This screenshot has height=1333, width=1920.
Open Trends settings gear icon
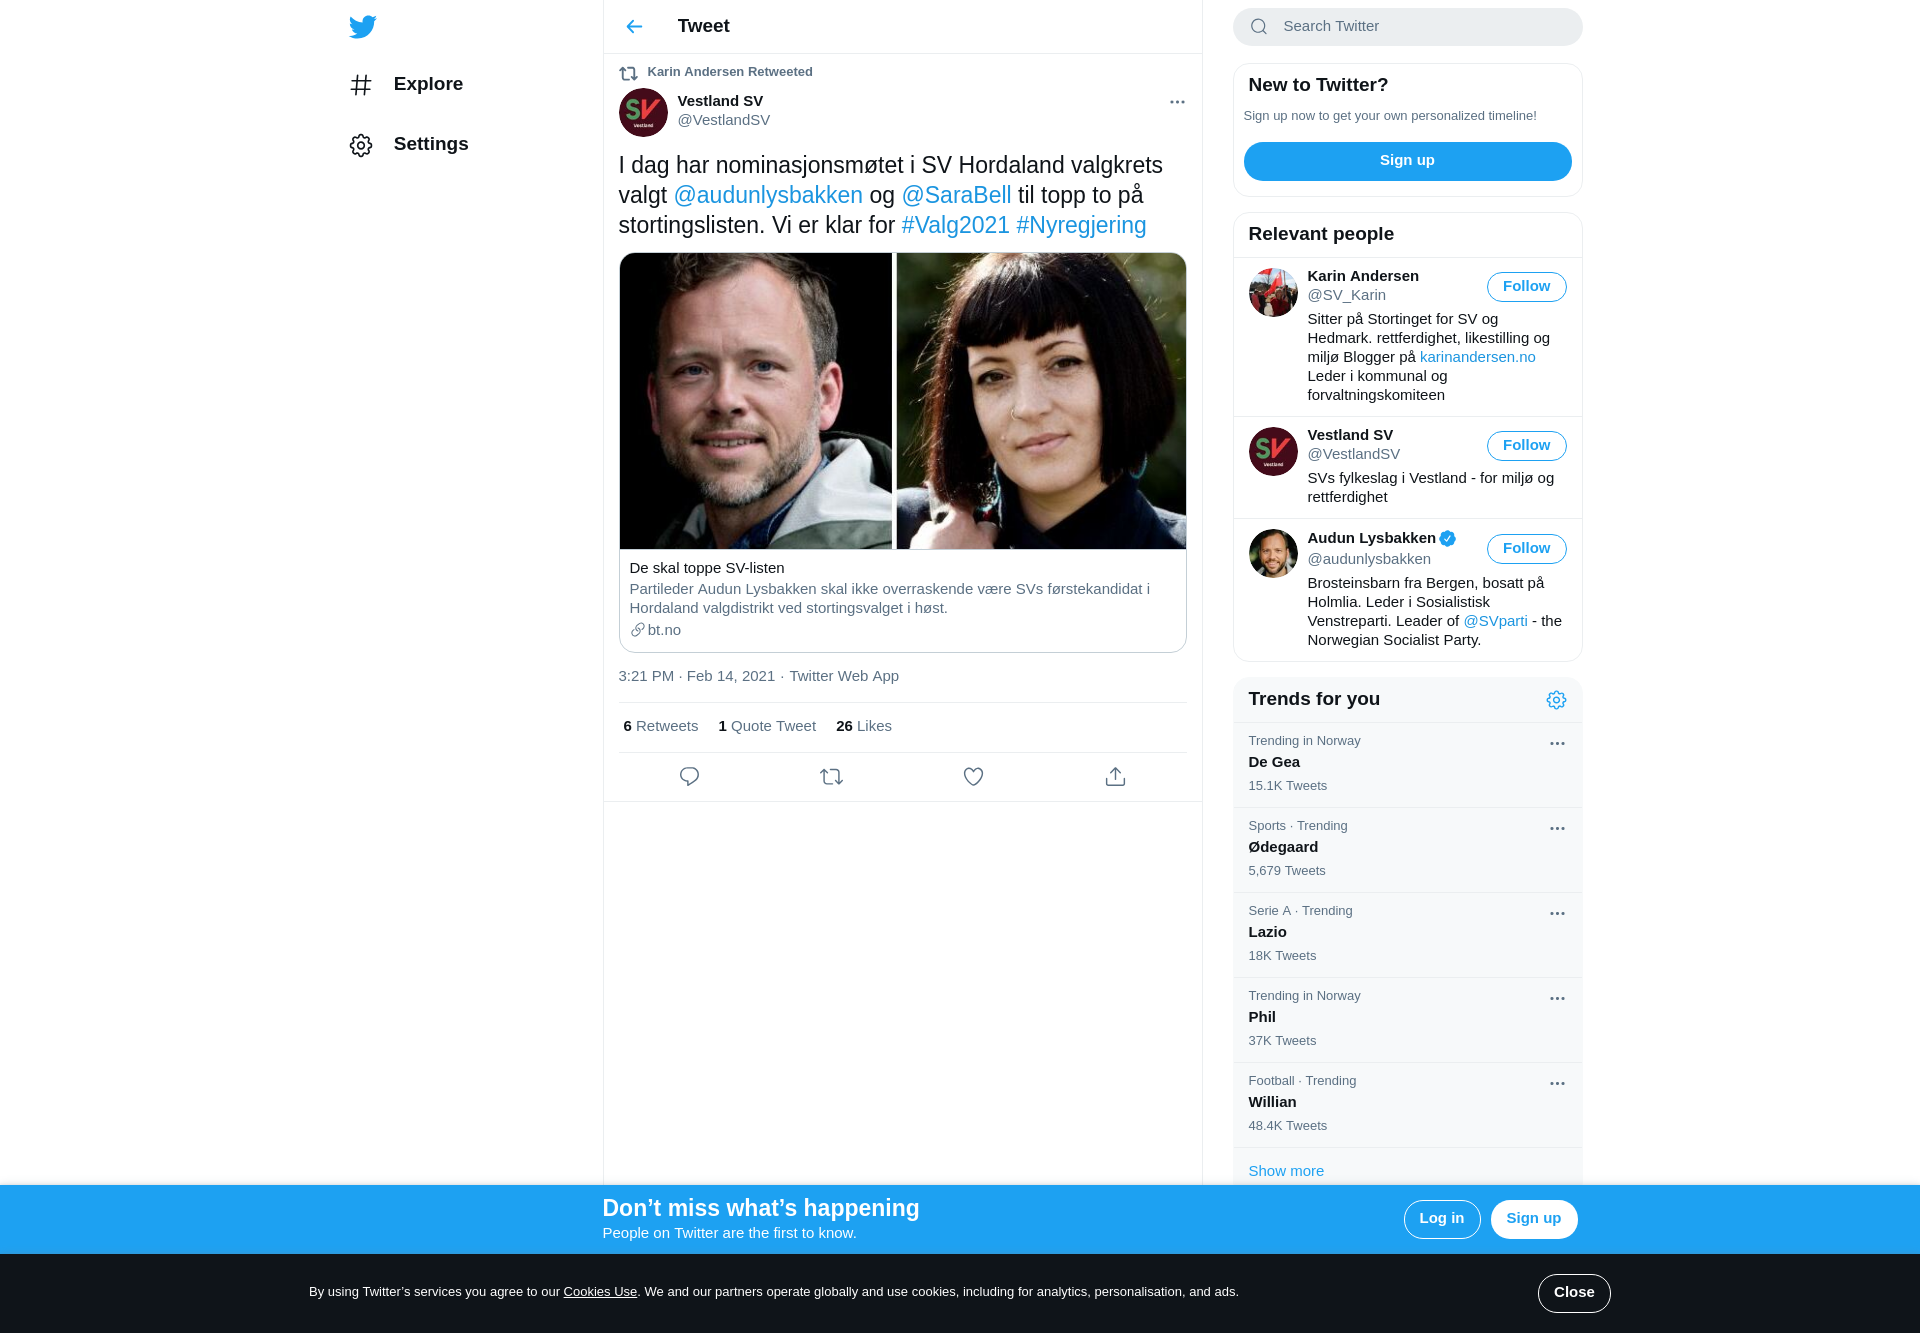(x=1556, y=700)
